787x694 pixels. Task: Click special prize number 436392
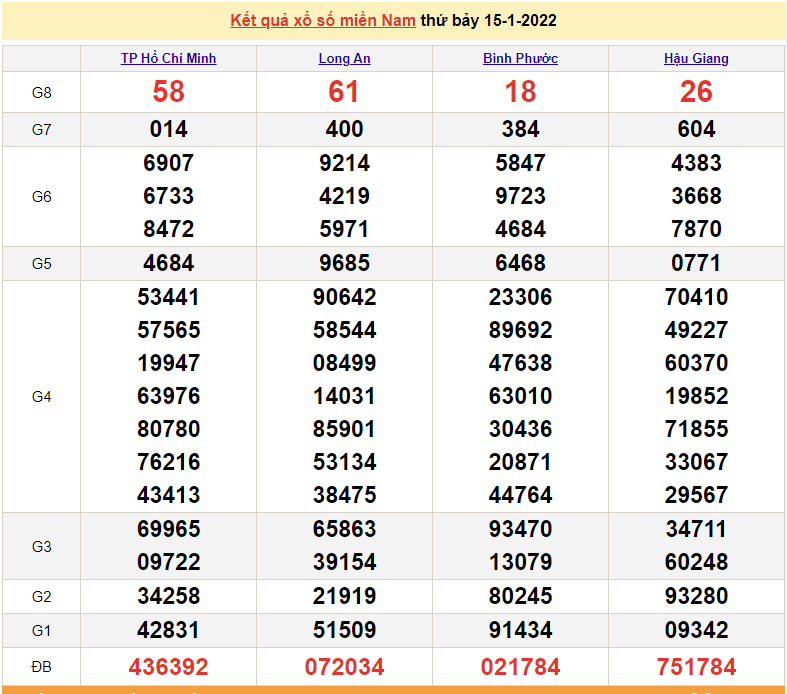pos(168,666)
